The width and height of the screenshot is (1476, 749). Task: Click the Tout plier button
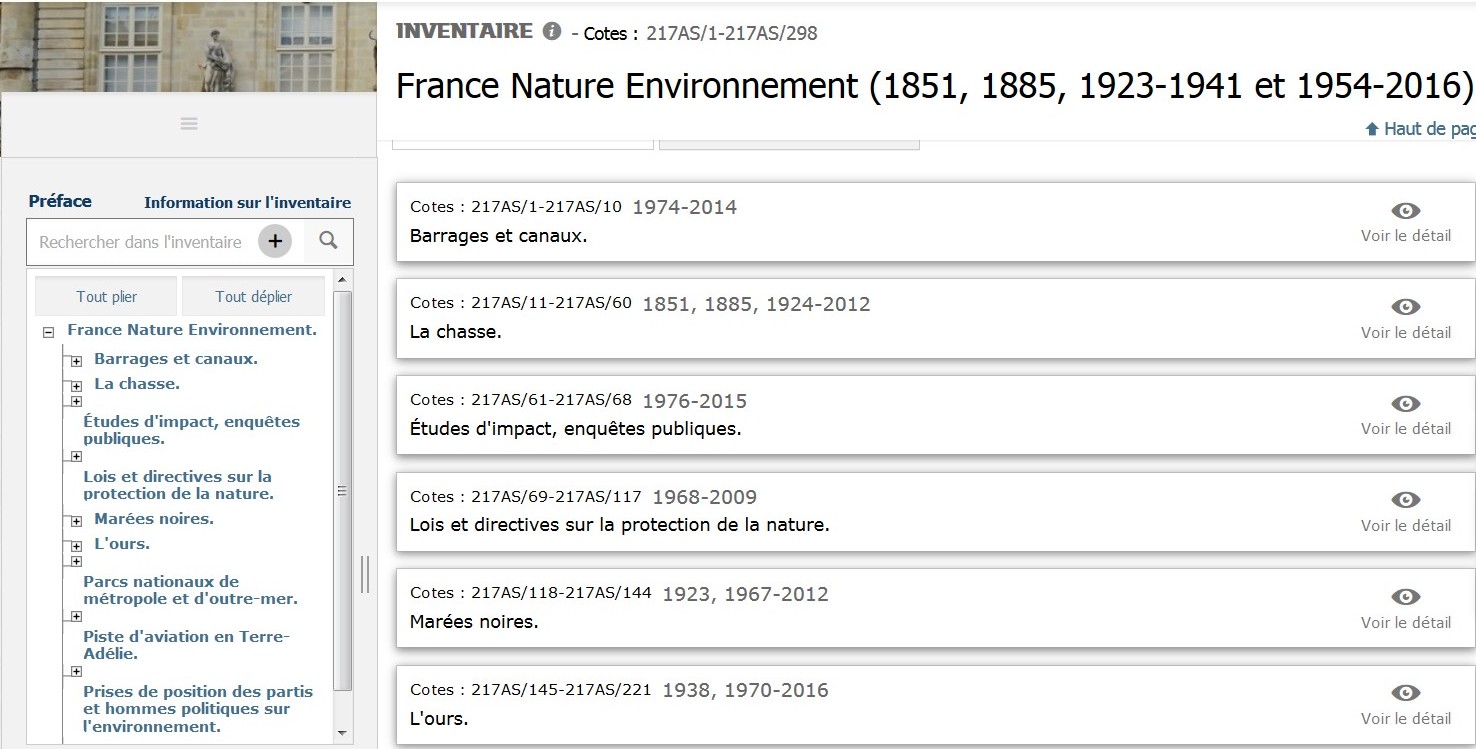[106, 296]
